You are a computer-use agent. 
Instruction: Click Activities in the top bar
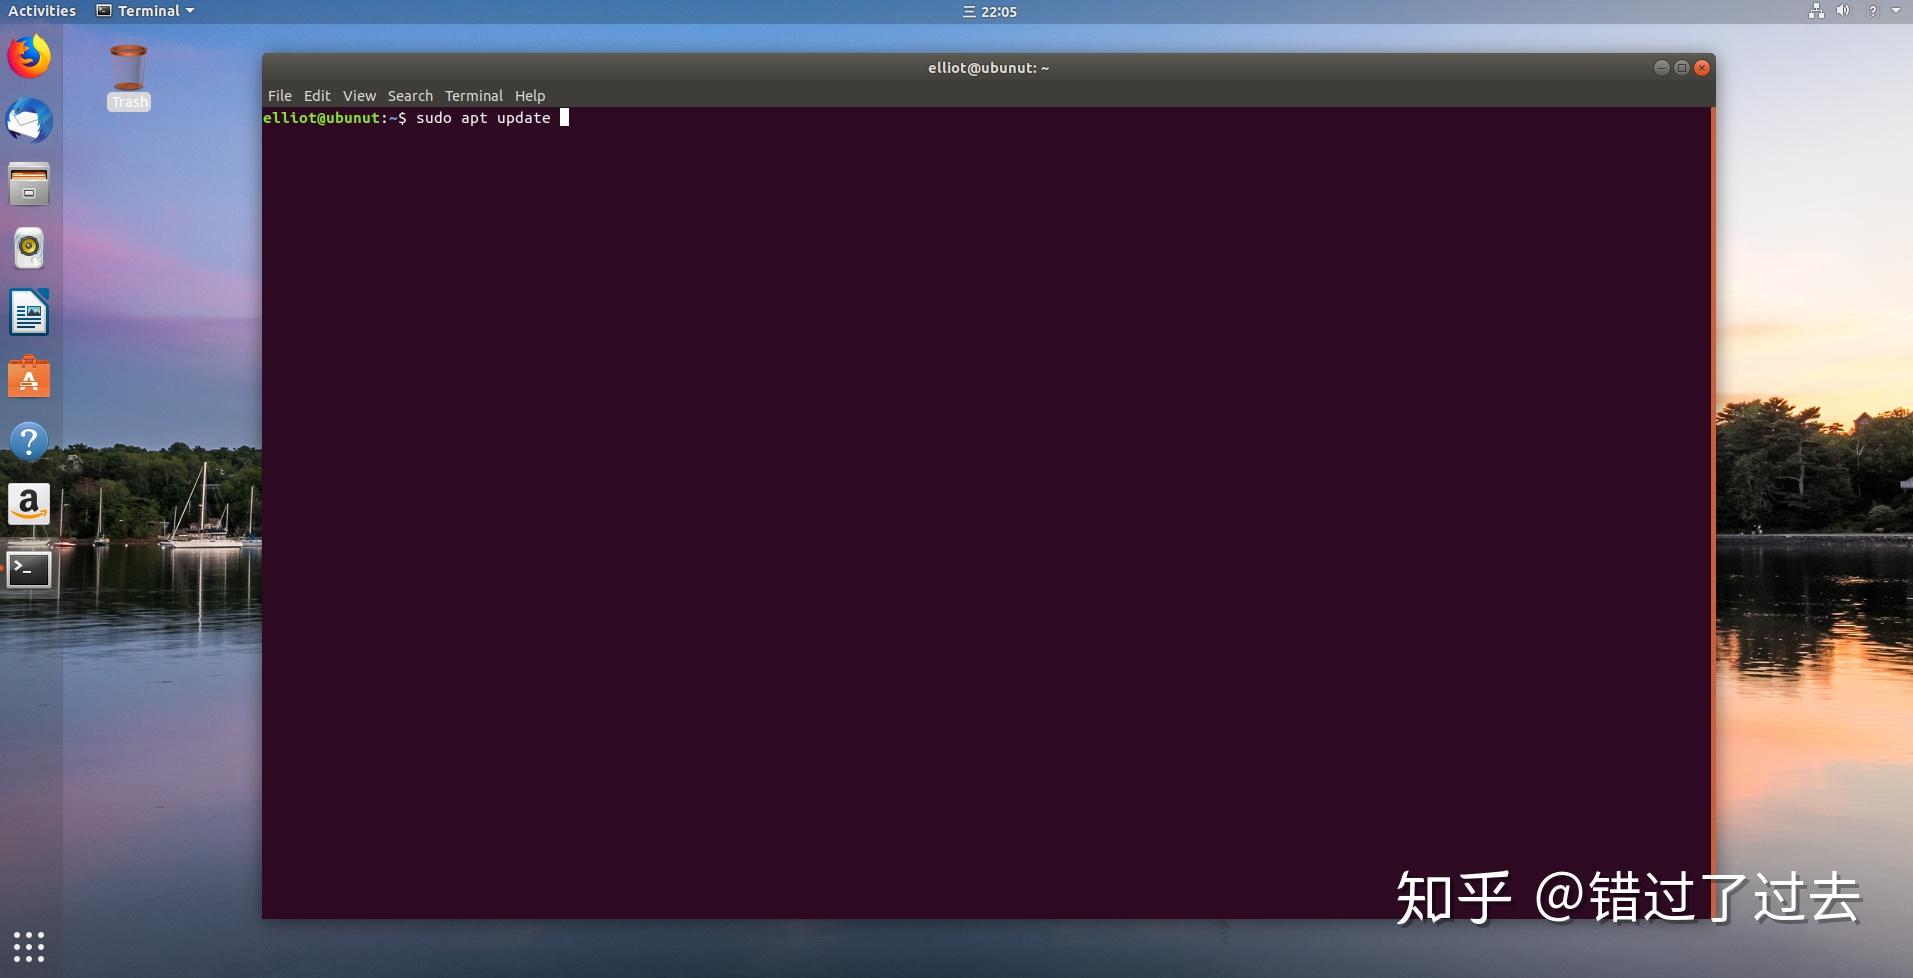point(41,10)
